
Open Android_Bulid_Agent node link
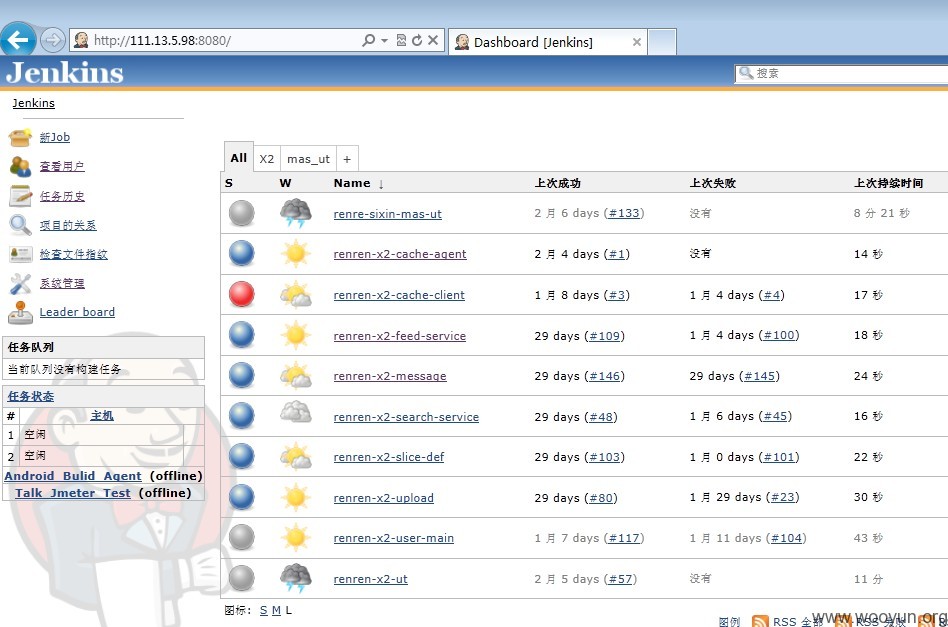coord(73,476)
